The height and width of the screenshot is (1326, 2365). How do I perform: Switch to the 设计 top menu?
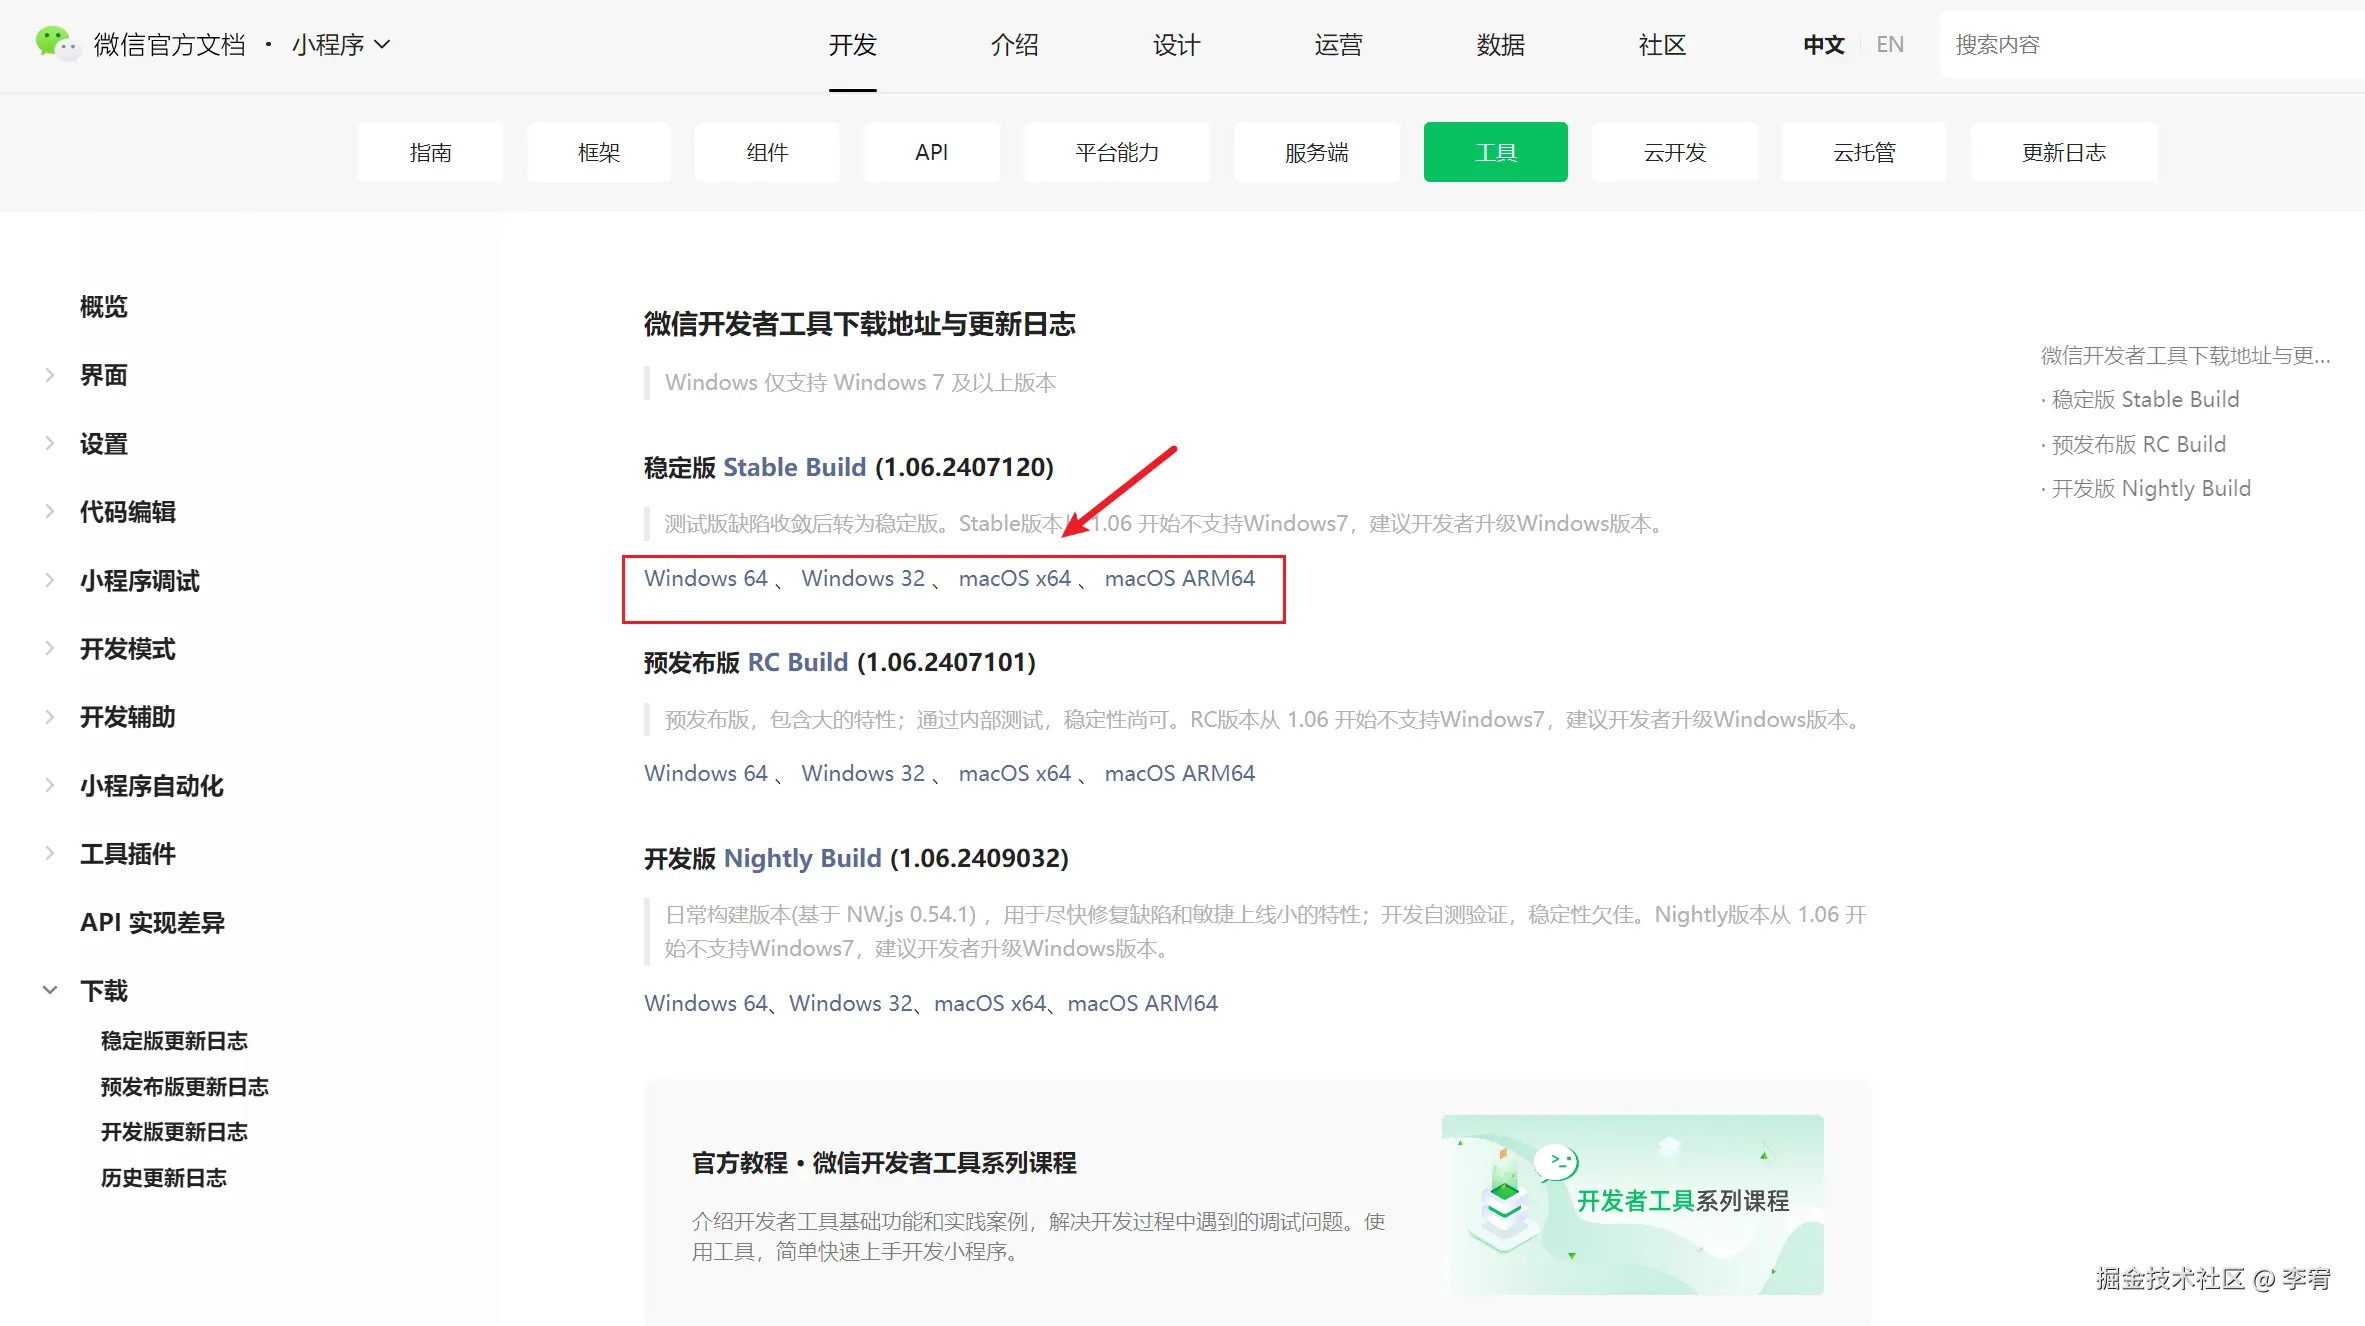point(1176,45)
